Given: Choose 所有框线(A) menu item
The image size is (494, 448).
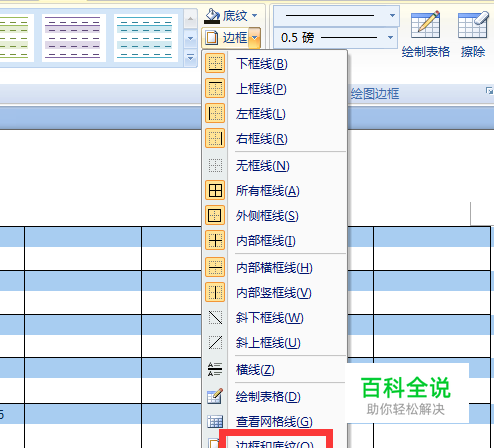Looking at the screenshot, I should pos(274,191).
